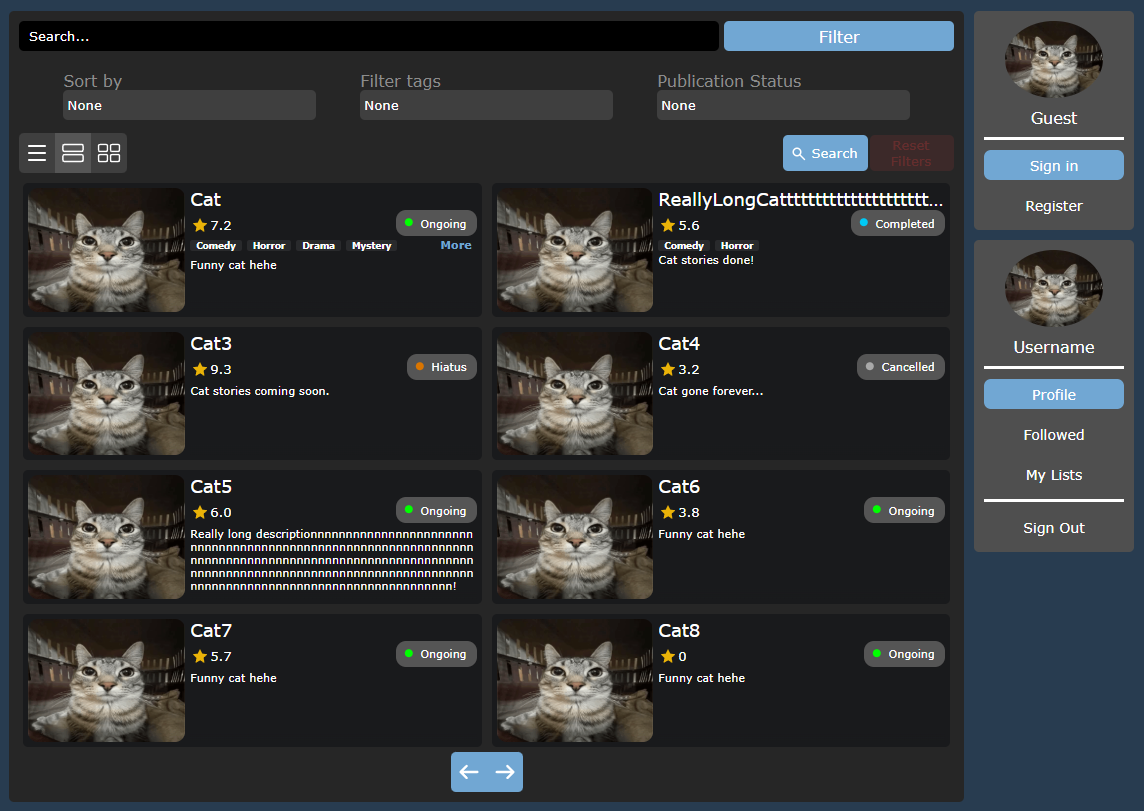Go to next page arrow

[505, 772]
